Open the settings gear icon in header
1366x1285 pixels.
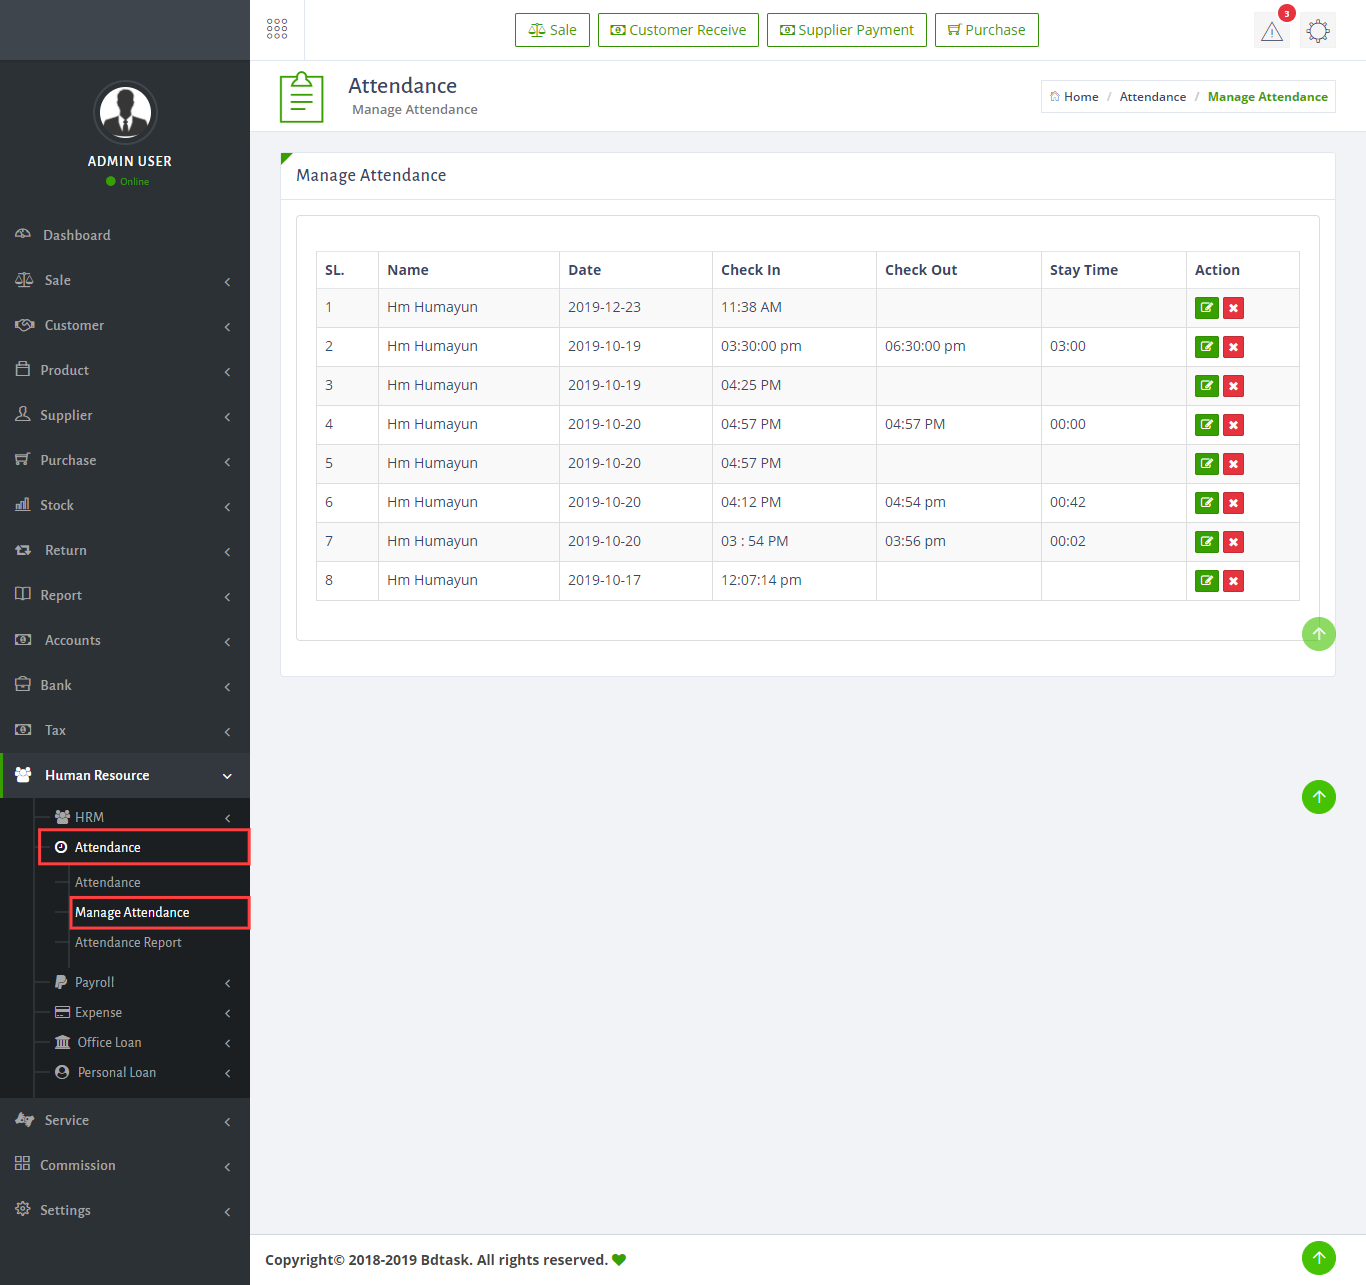point(1318,31)
